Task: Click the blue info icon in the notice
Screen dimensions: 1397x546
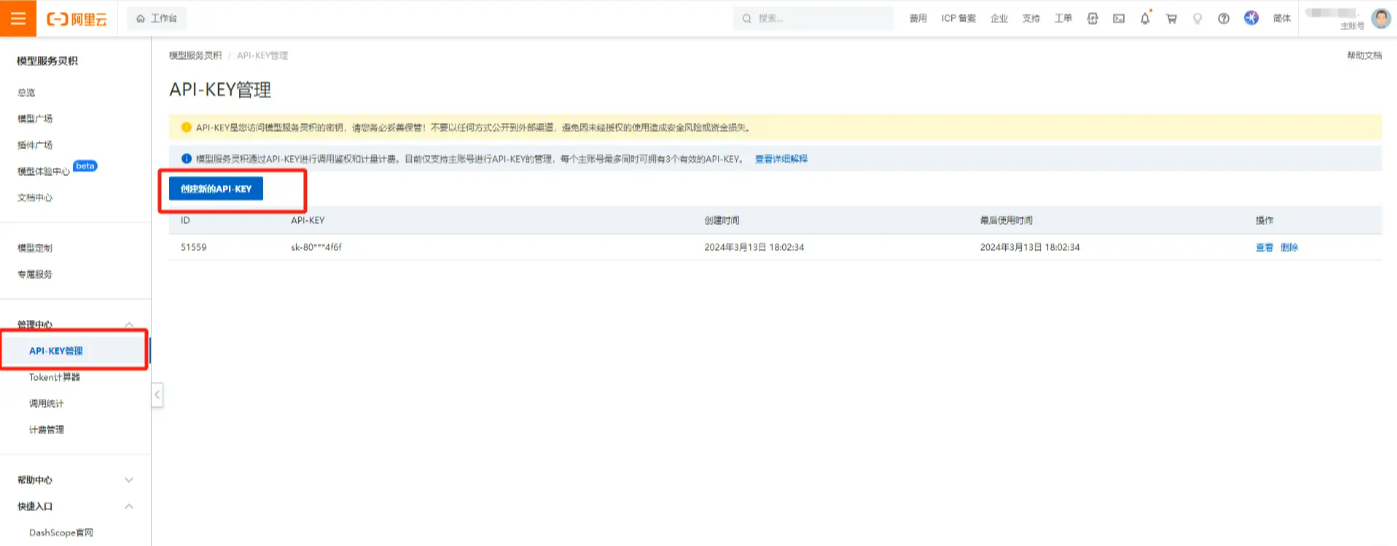Action: [186, 159]
